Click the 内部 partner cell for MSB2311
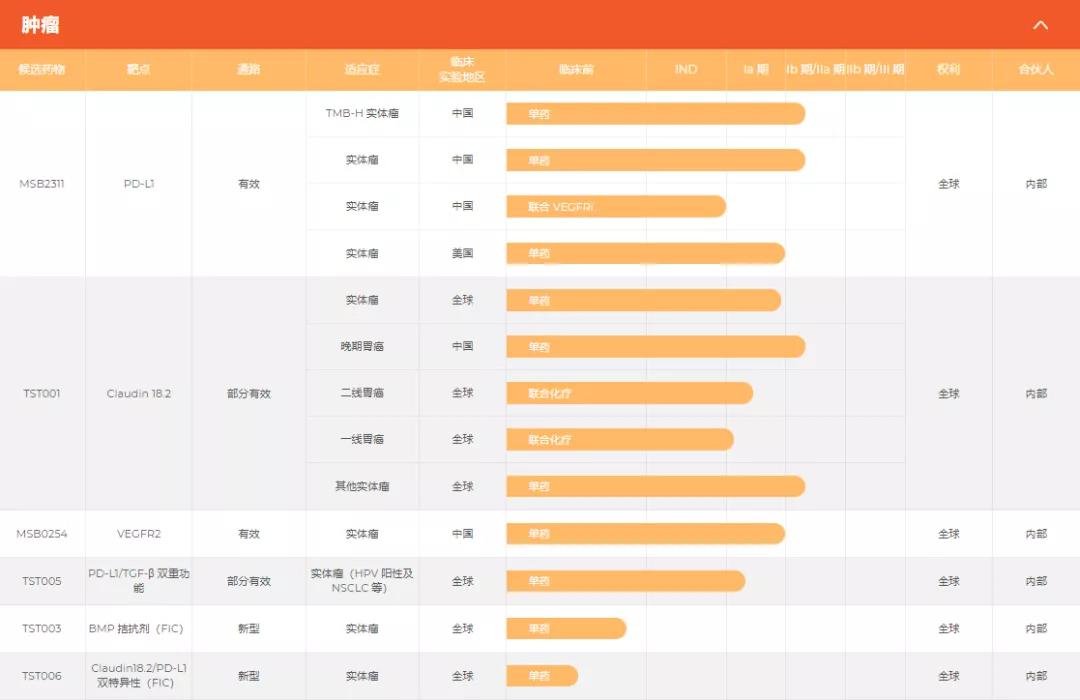Image resolution: width=1080 pixels, height=700 pixels. [1037, 183]
